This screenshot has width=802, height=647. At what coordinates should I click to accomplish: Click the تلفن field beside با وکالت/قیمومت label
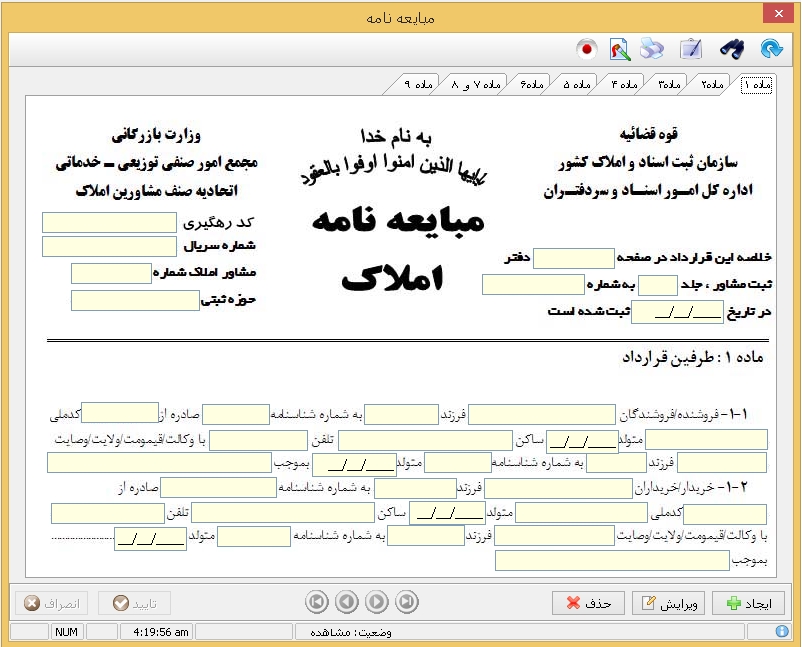point(258,440)
